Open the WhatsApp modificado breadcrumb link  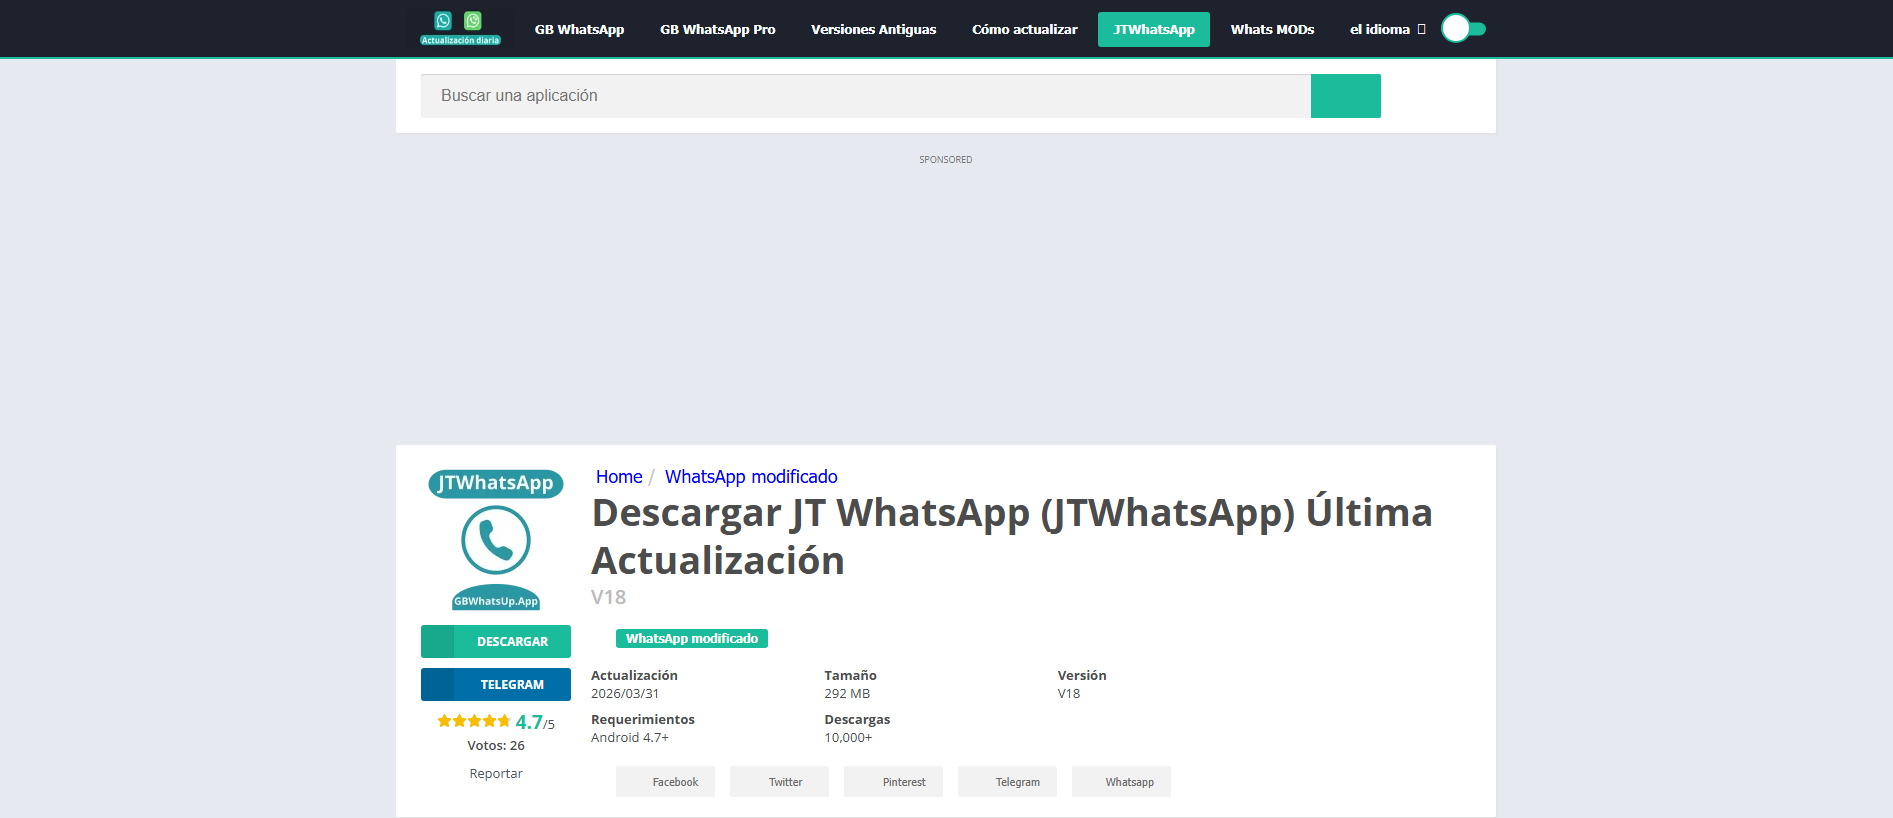pyautogui.click(x=751, y=477)
